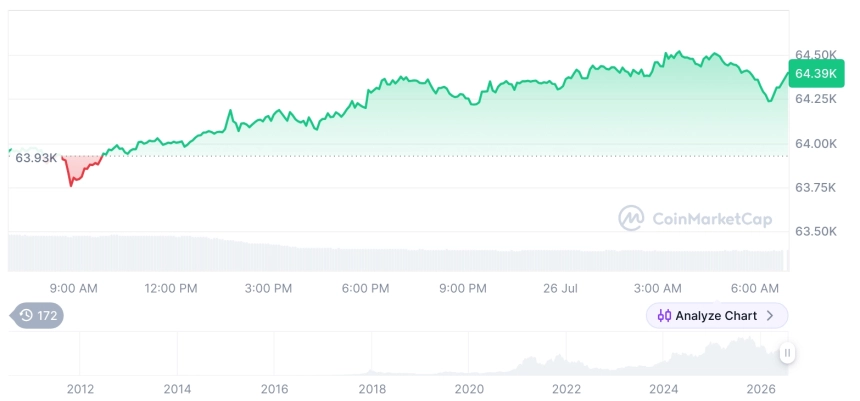This screenshot has width=860, height=401.
Task: Click the 6:00 PM time axis label
Action: click(x=365, y=288)
